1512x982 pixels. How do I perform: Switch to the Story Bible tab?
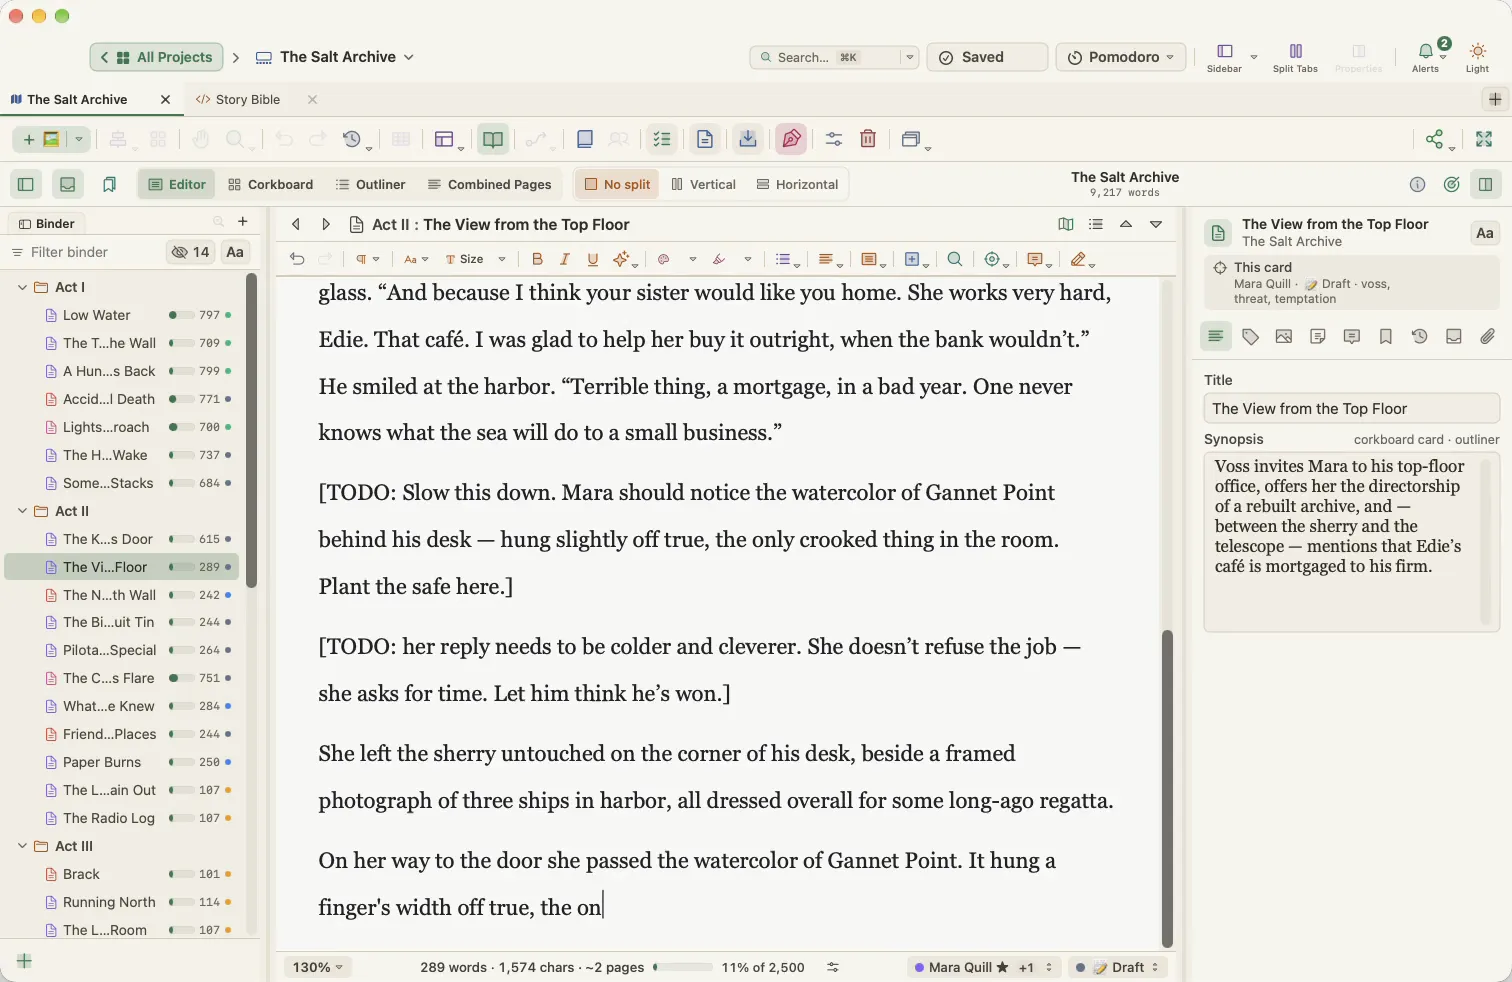coord(247,99)
